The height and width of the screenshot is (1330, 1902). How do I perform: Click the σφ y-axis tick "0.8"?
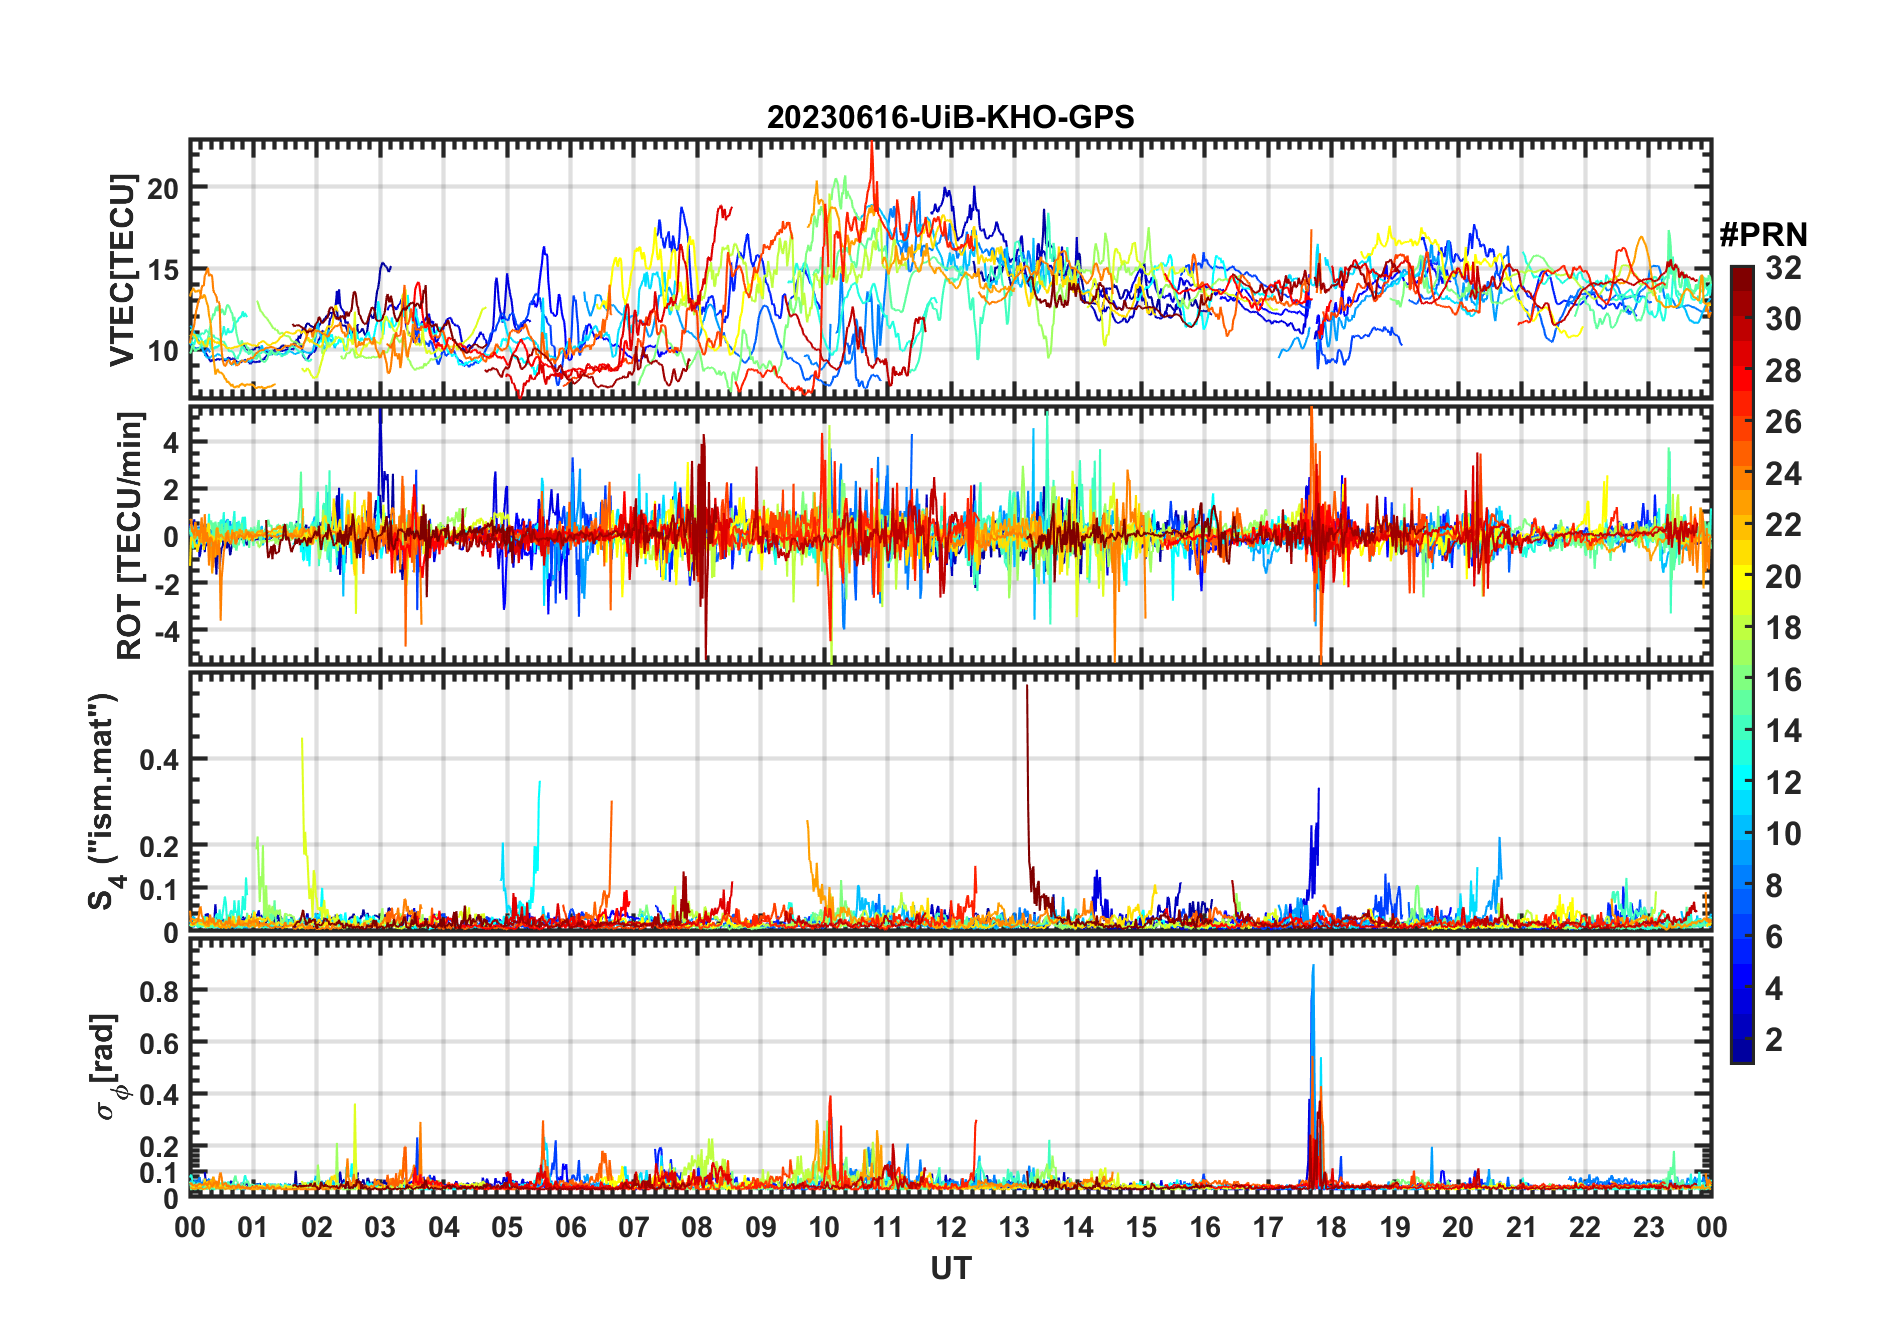pyautogui.click(x=159, y=990)
